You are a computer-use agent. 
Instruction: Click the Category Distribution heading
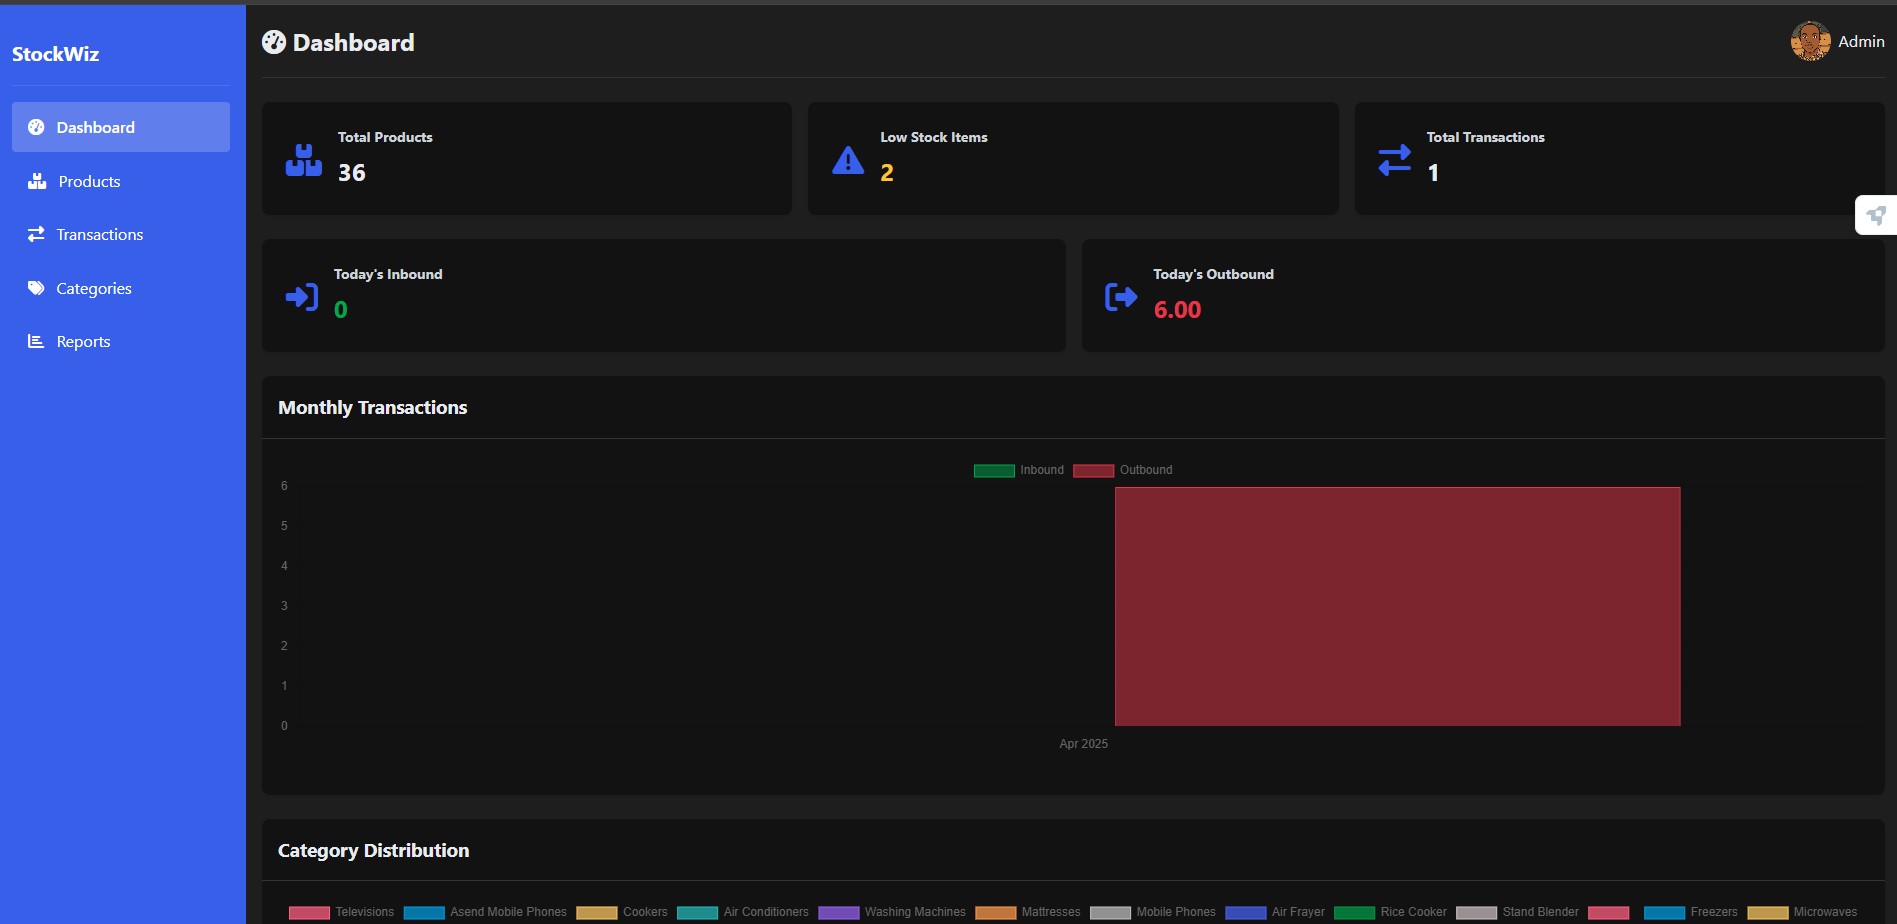point(374,850)
